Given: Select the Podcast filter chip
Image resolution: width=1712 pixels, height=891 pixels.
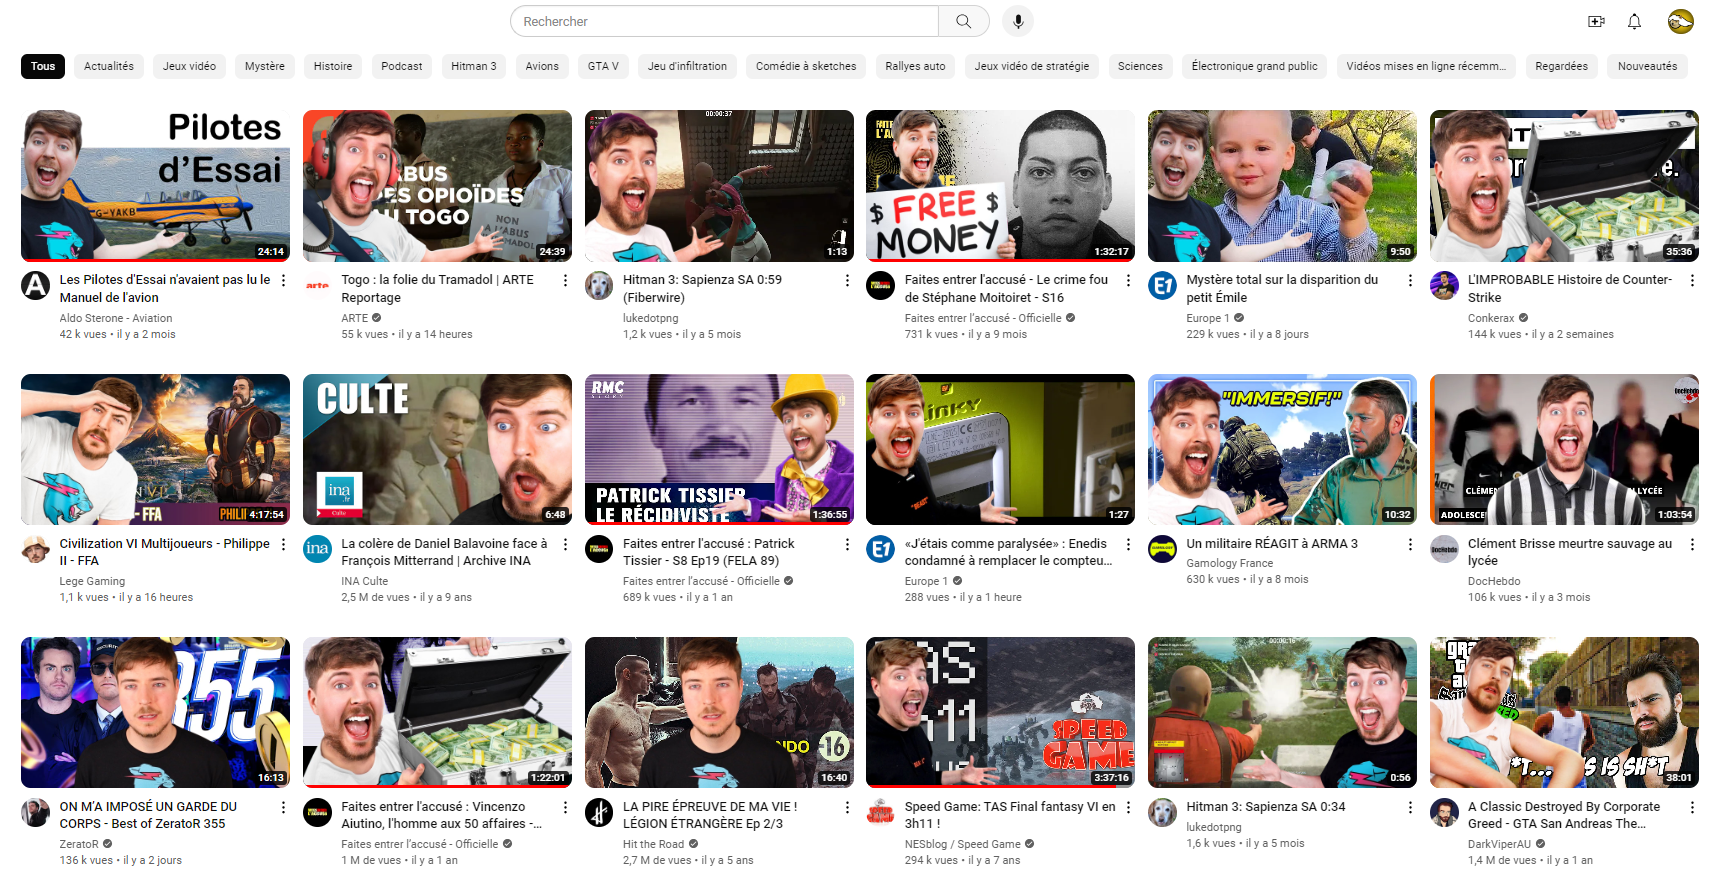Looking at the screenshot, I should coord(401,66).
